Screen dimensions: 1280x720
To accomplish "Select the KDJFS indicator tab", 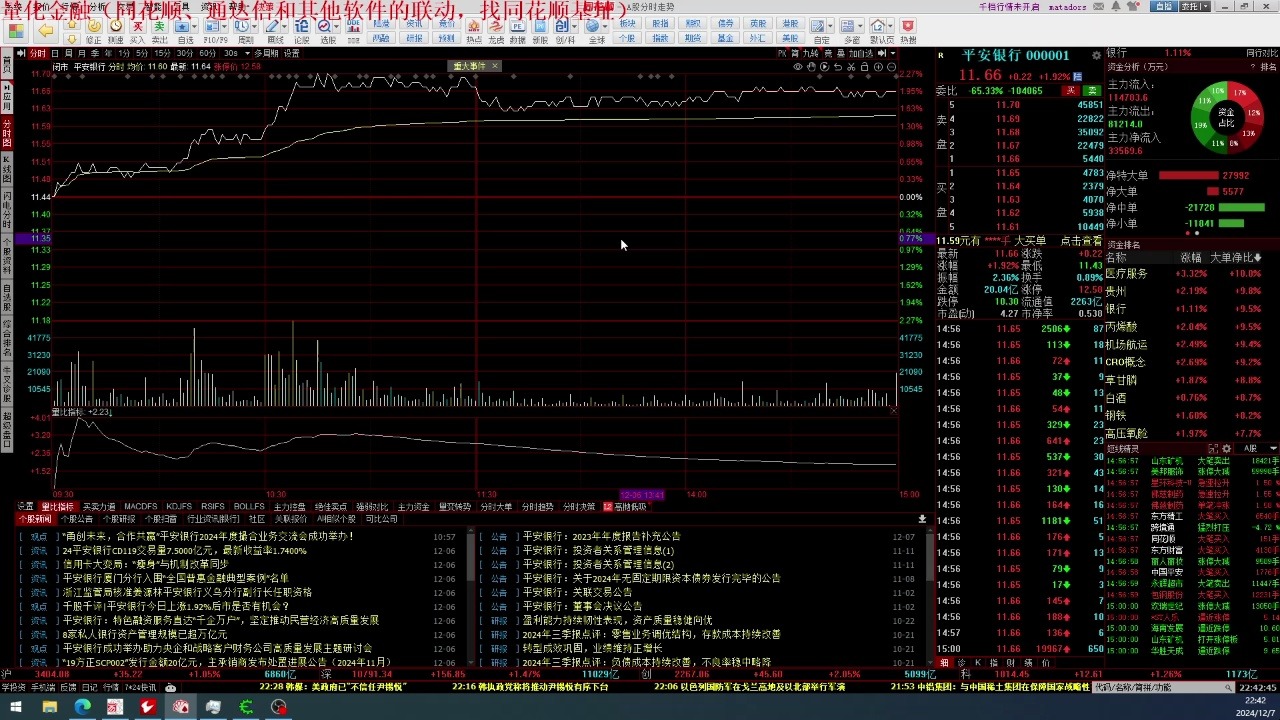I will (179, 507).
